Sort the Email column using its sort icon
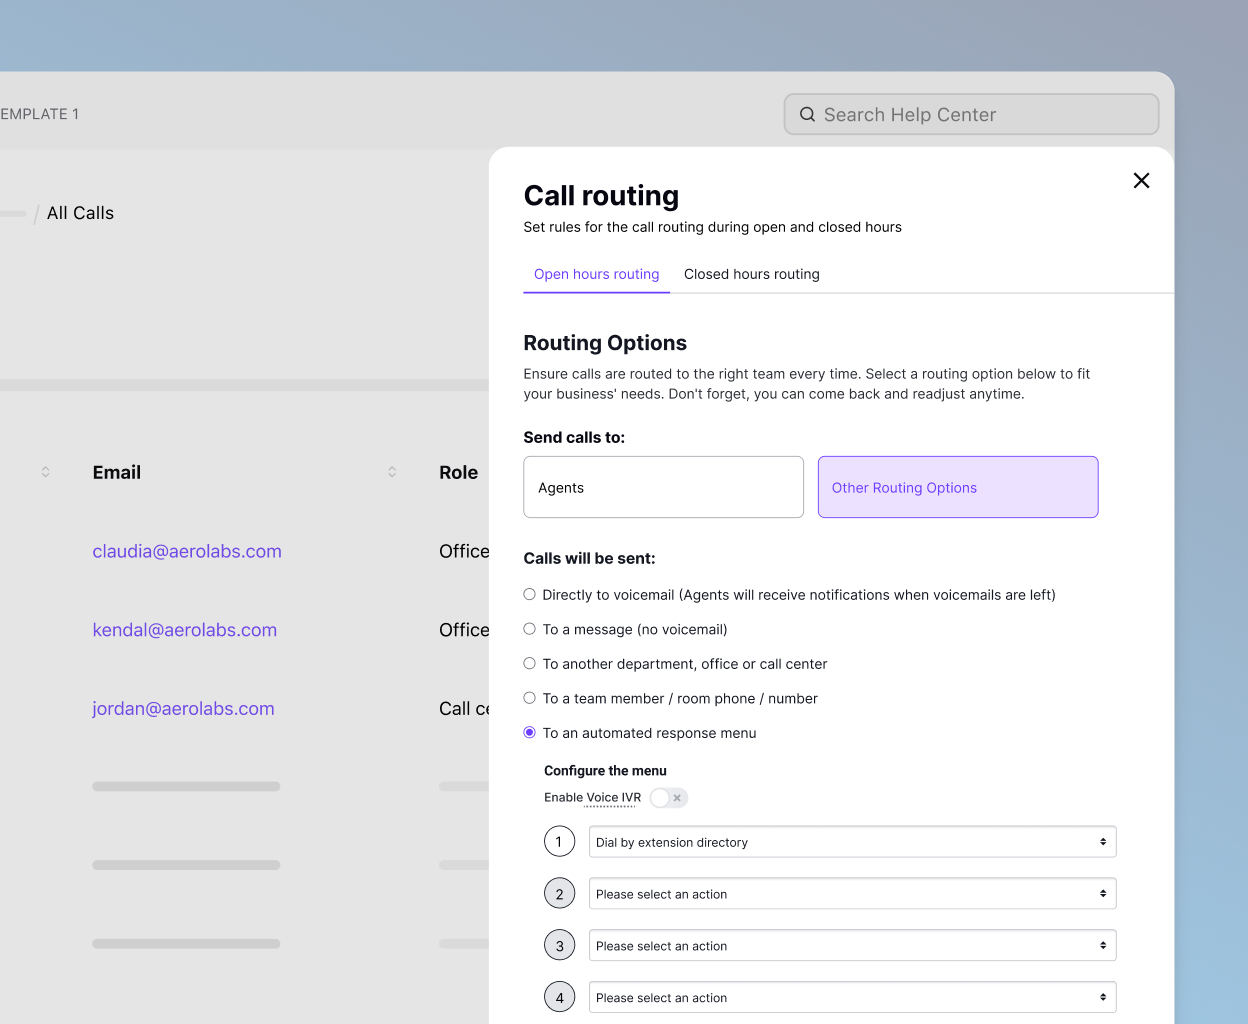This screenshot has height=1024, width=1248. tap(391, 471)
